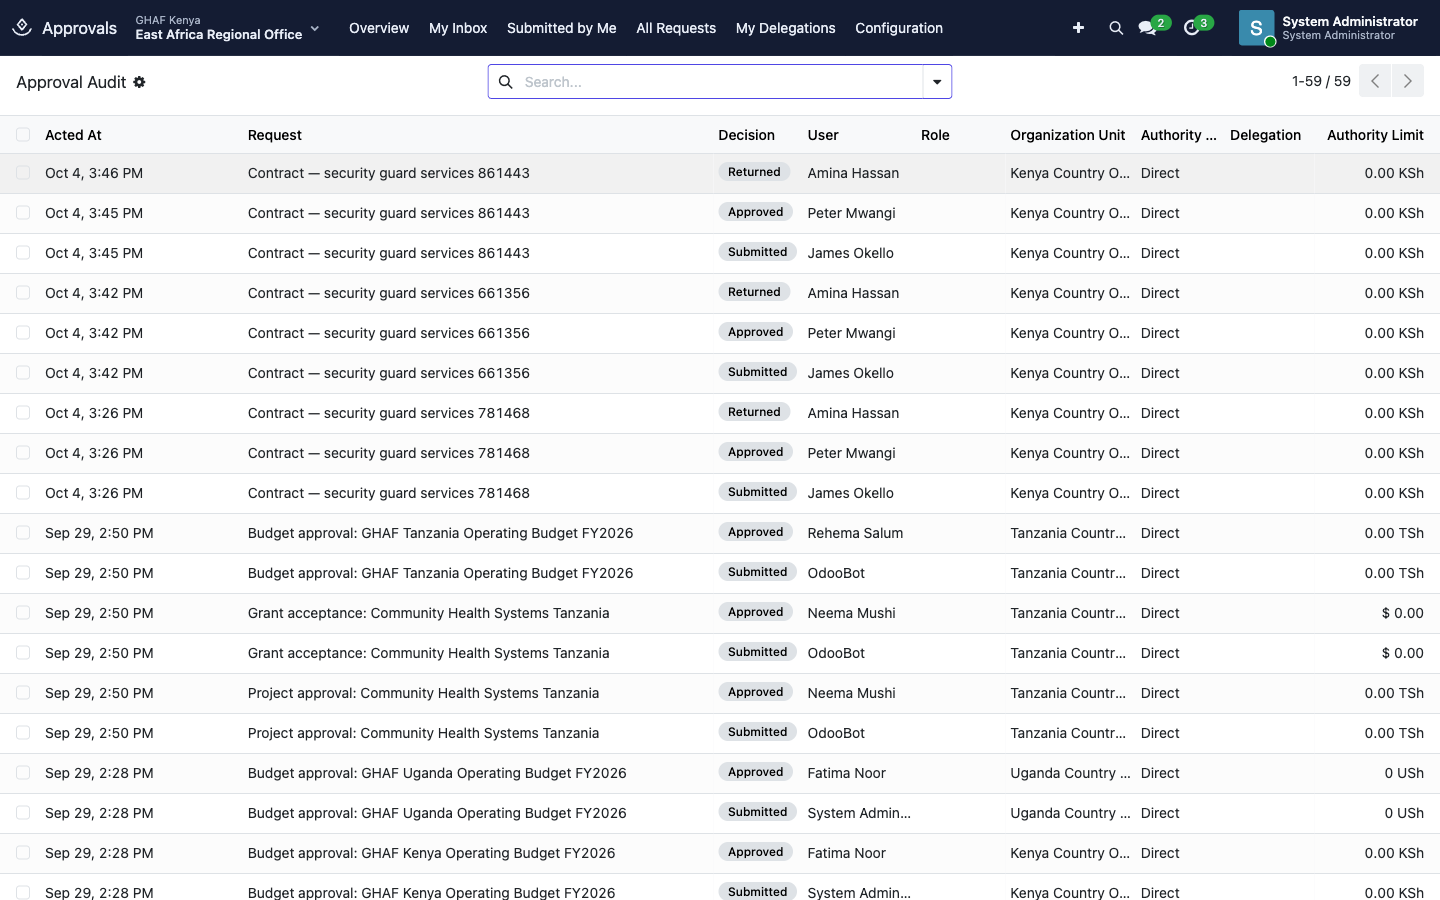Check the Rehema Salum row checkbox
This screenshot has width=1440, height=900.
coord(23,533)
